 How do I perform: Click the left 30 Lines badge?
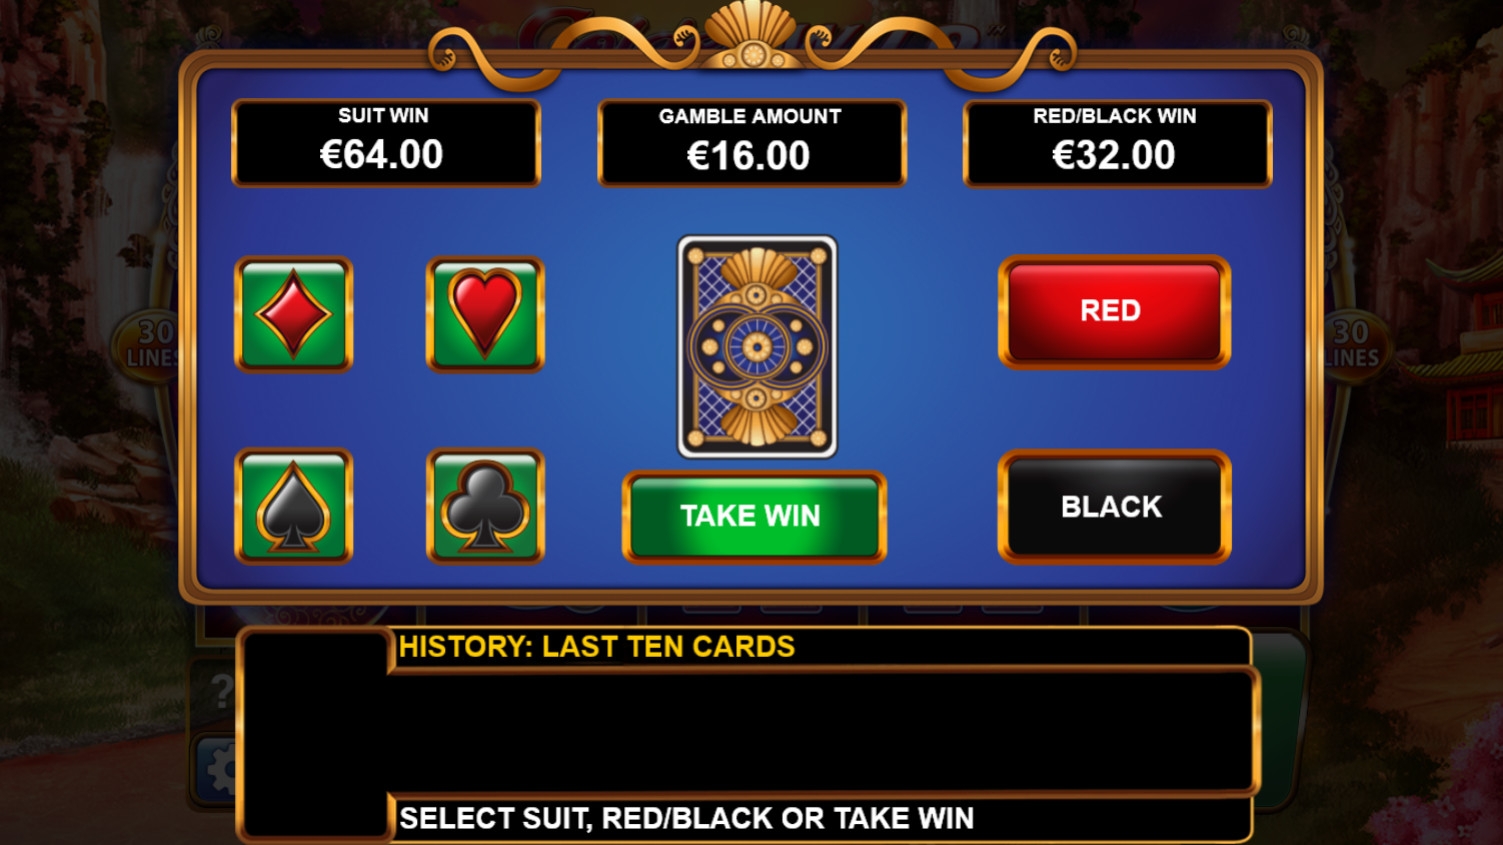146,343
